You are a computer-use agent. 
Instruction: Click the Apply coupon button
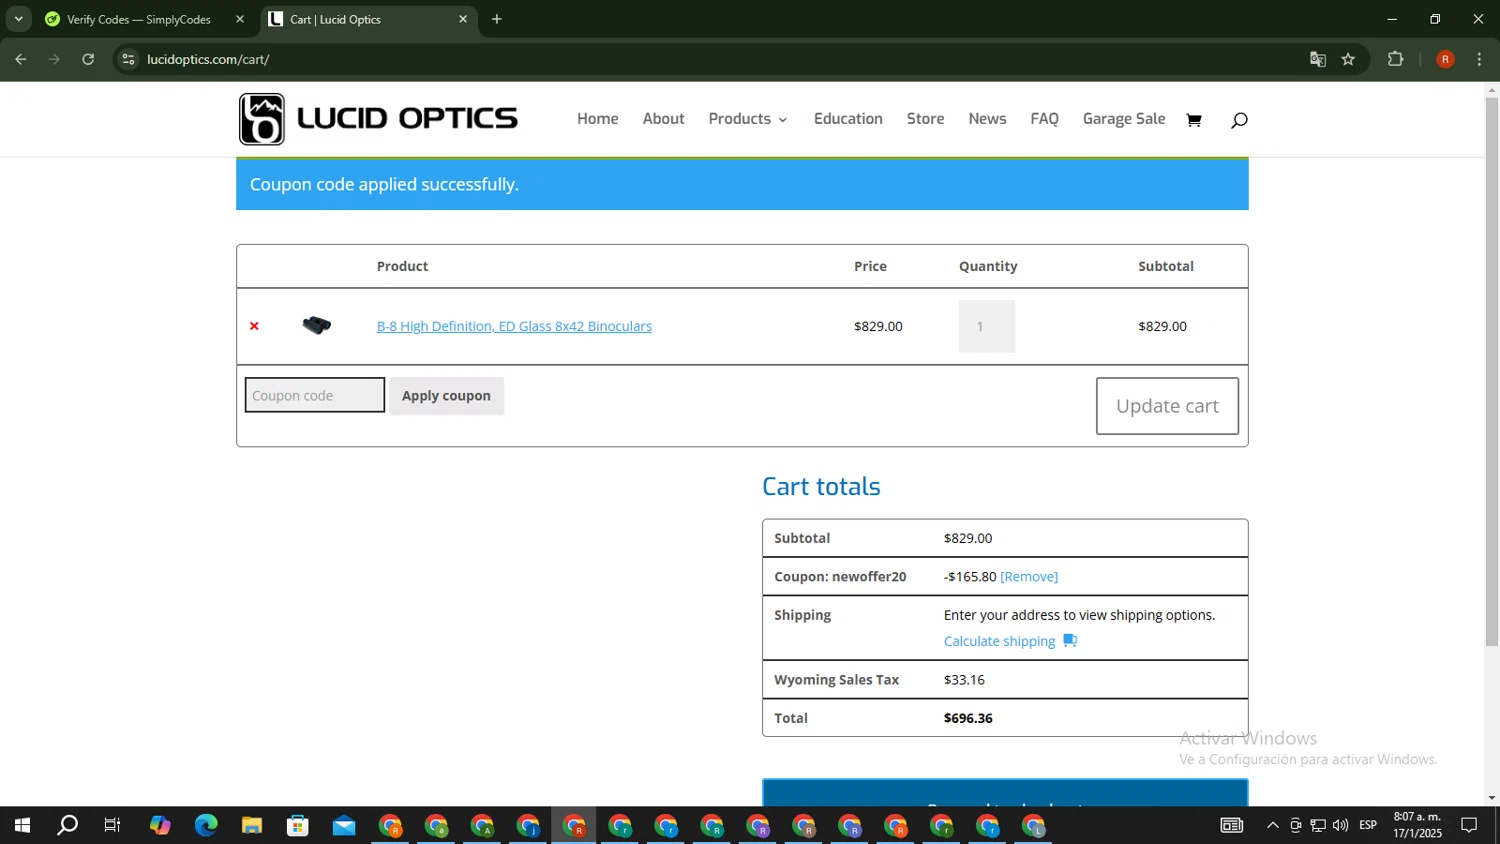[446, 396]
